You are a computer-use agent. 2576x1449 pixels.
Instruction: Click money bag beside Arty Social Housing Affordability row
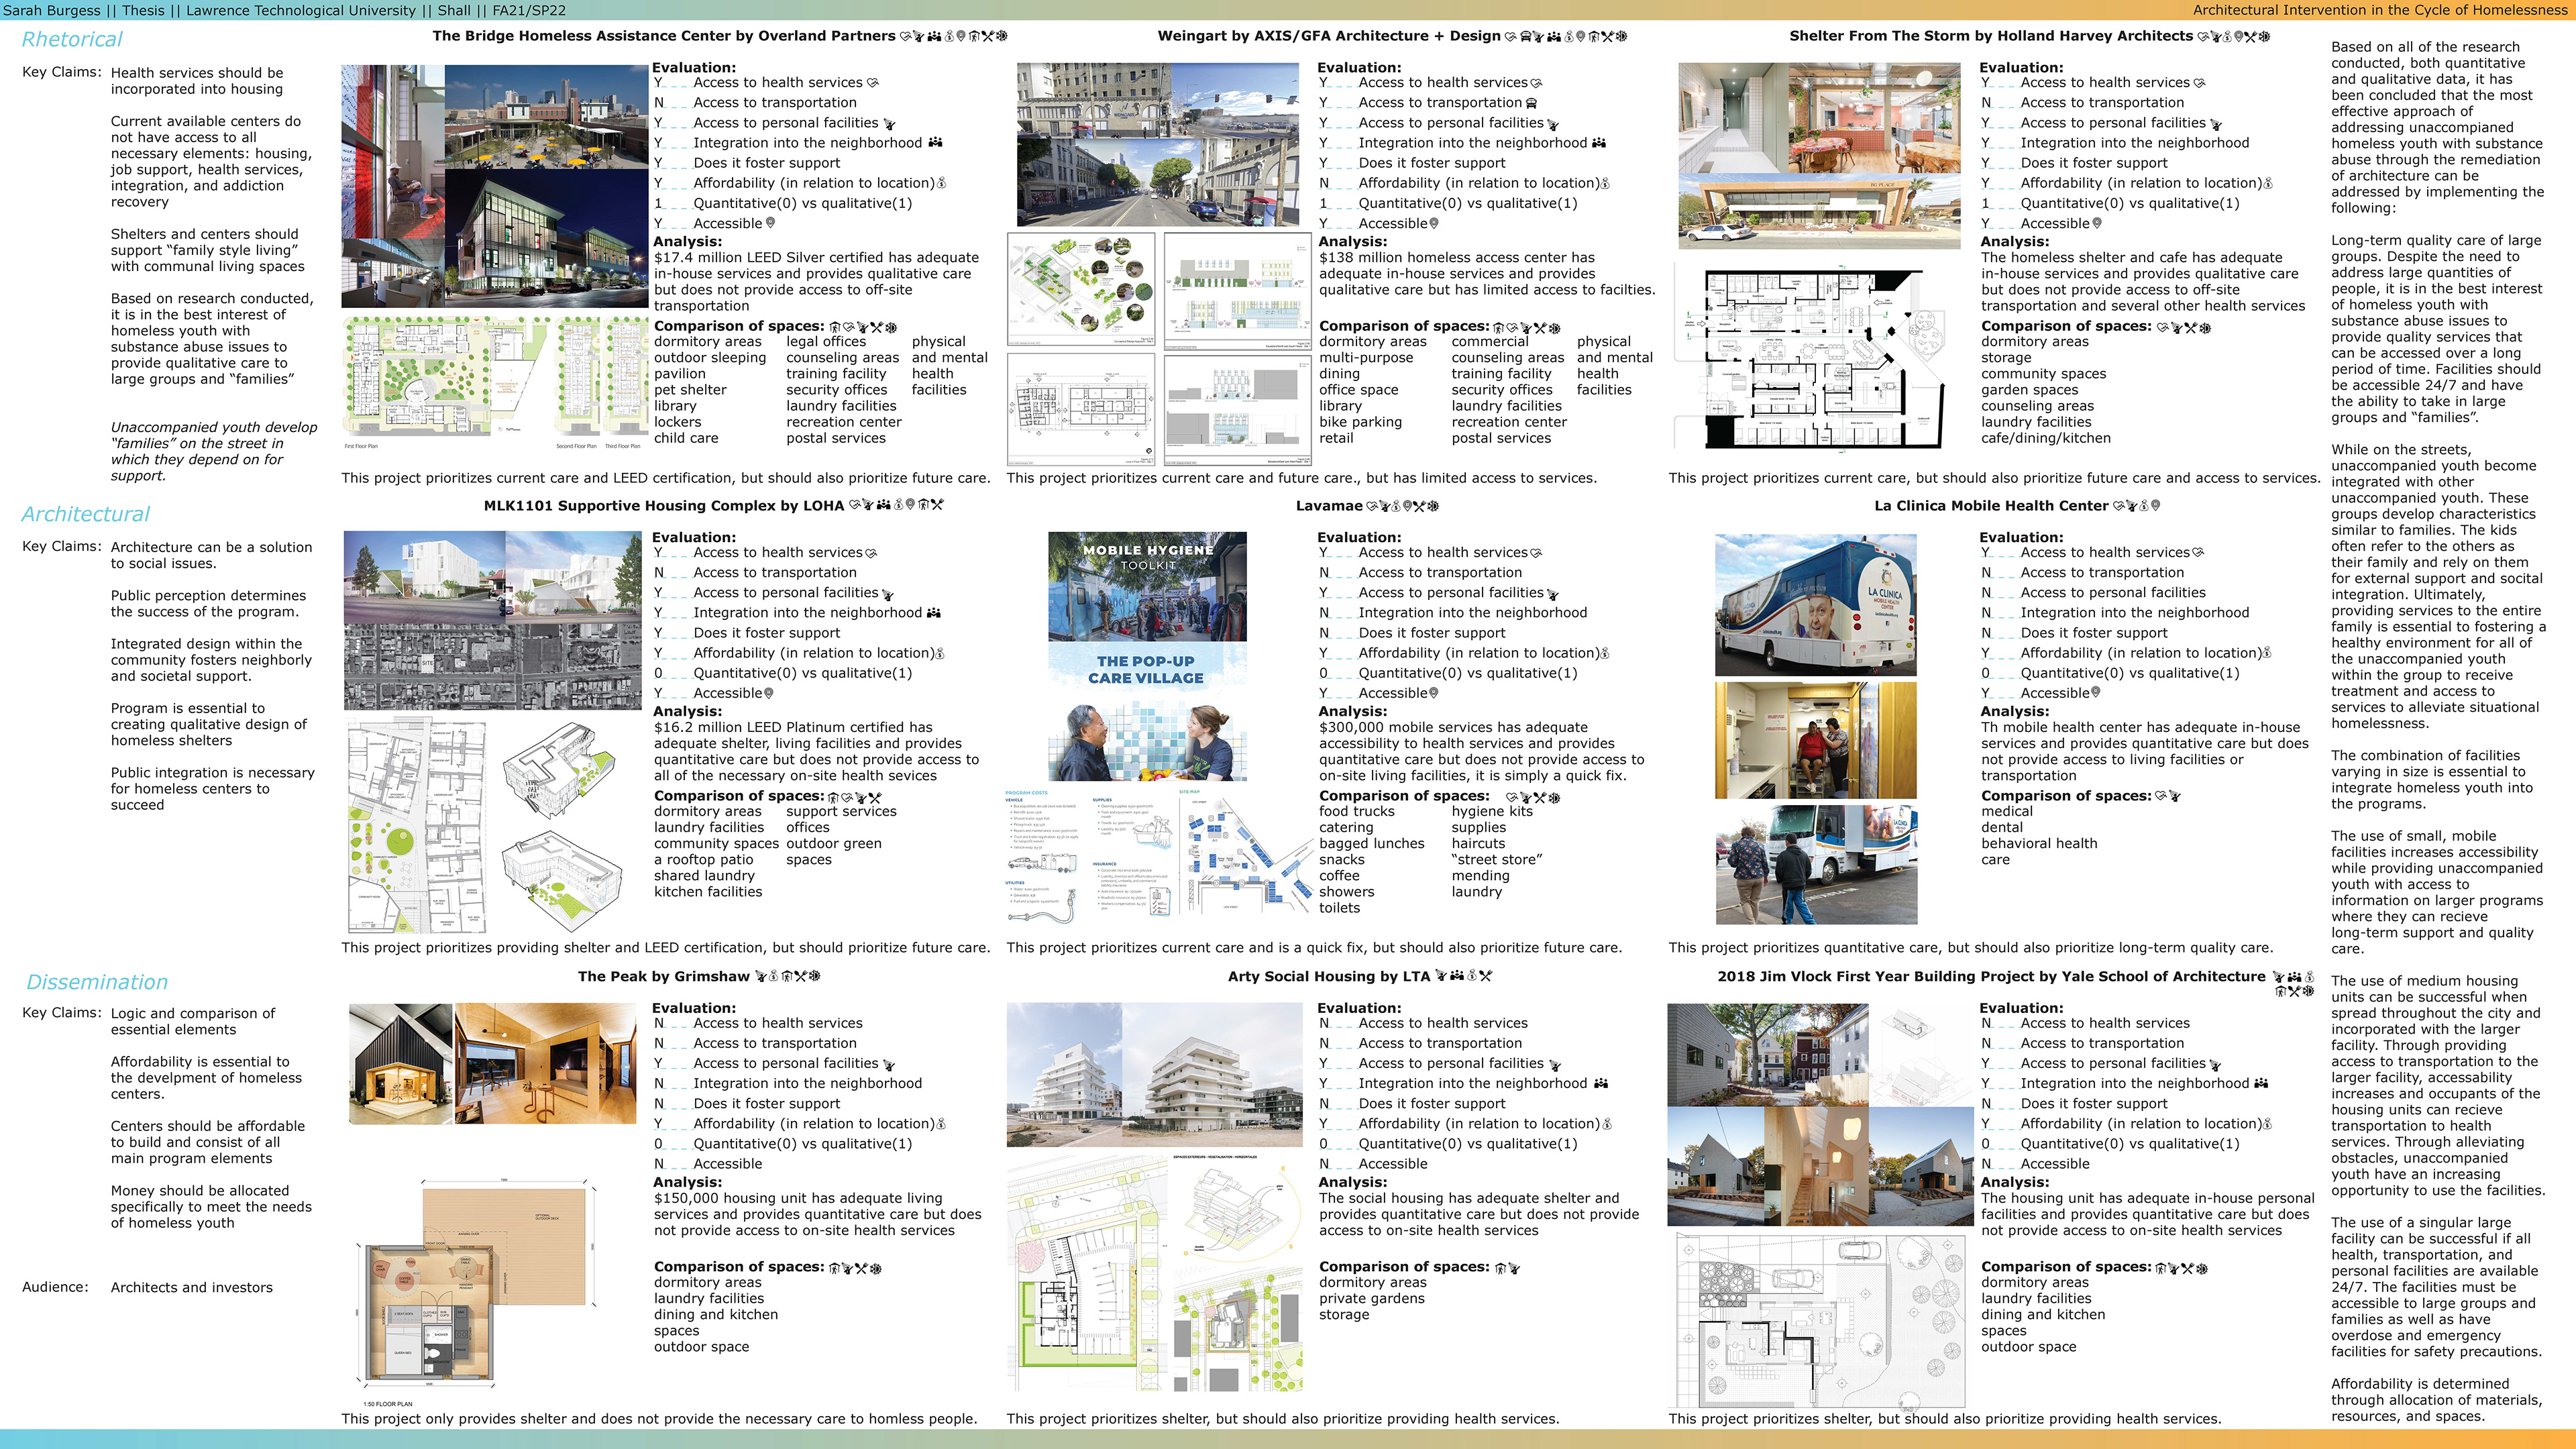pos(1608,1124)
